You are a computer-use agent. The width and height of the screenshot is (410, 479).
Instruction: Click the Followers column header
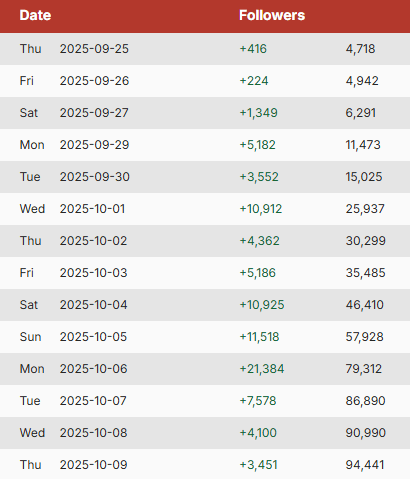click(272, 15)
